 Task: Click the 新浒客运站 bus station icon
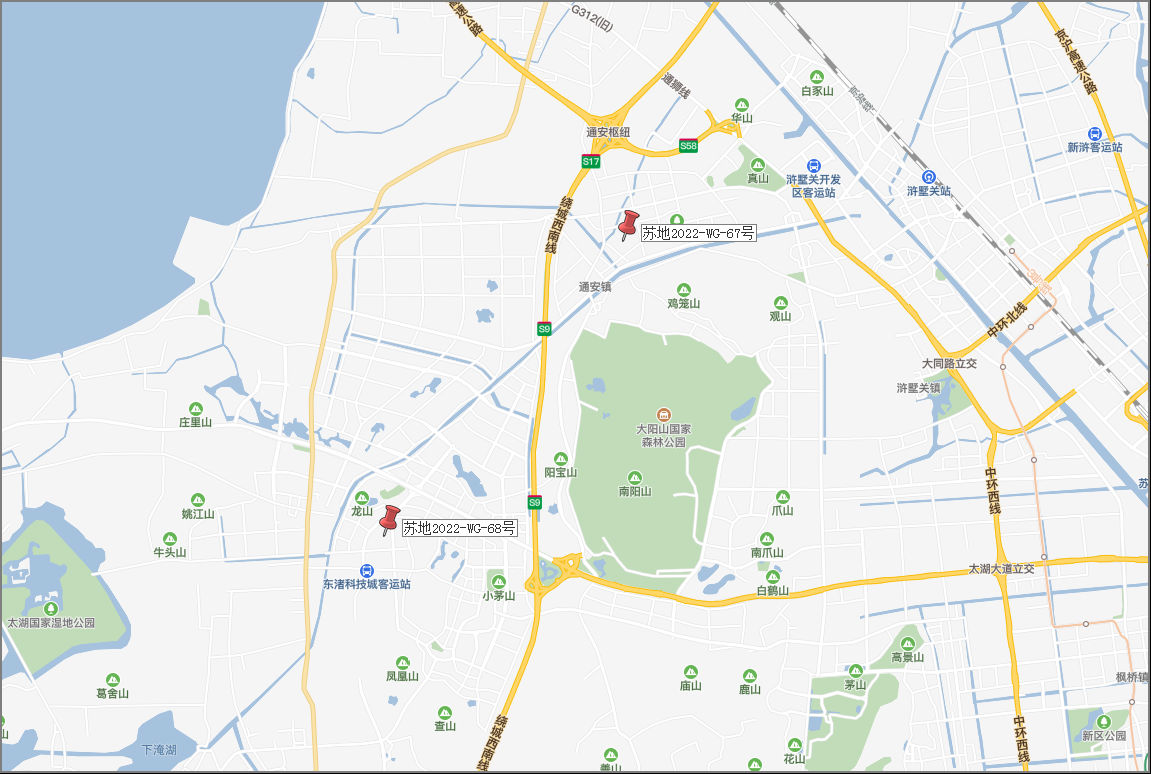[x=1094, y=134]
